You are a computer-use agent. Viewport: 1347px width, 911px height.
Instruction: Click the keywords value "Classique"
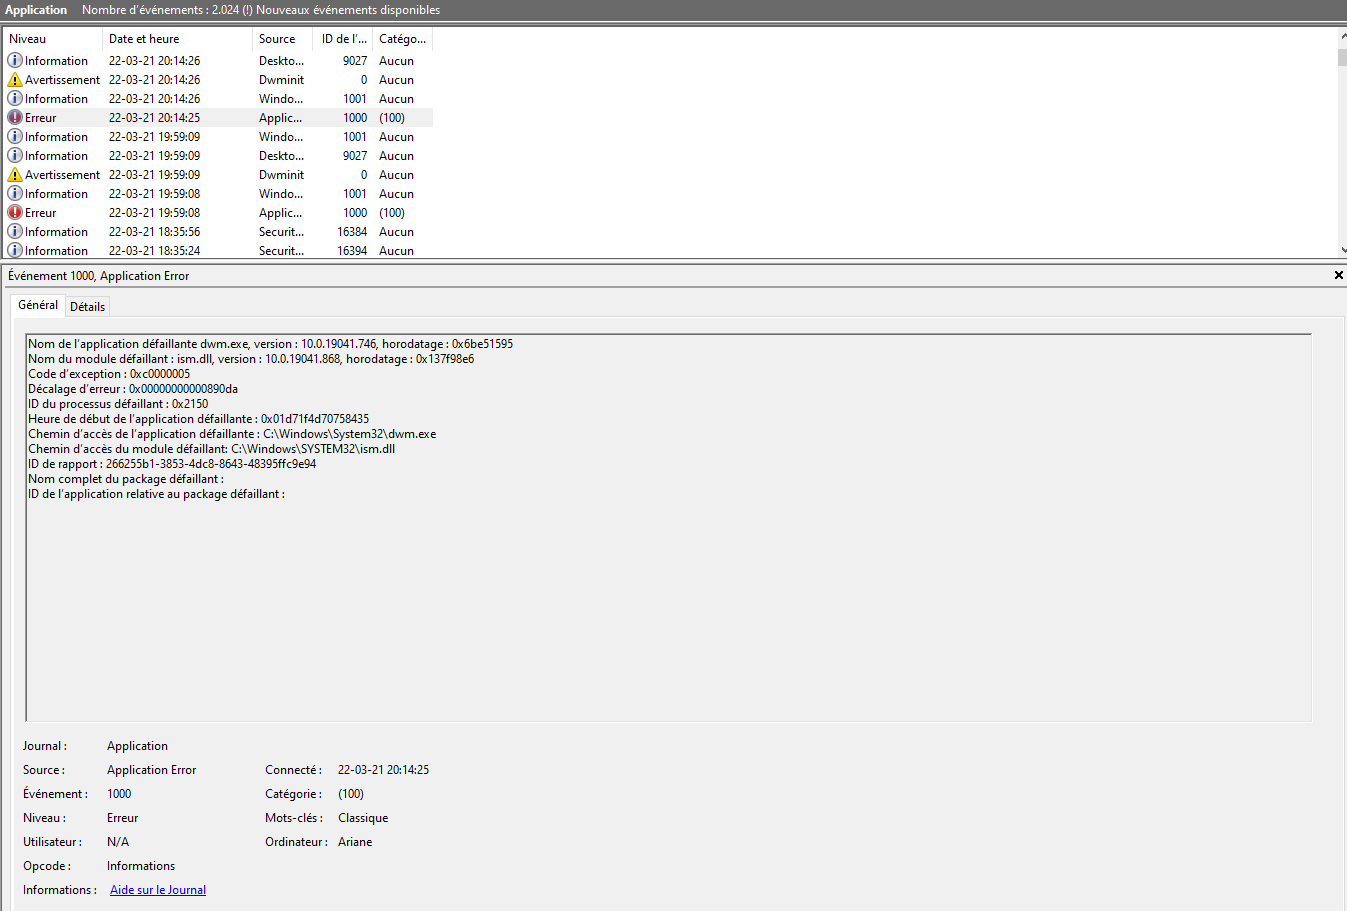(363, 818)
